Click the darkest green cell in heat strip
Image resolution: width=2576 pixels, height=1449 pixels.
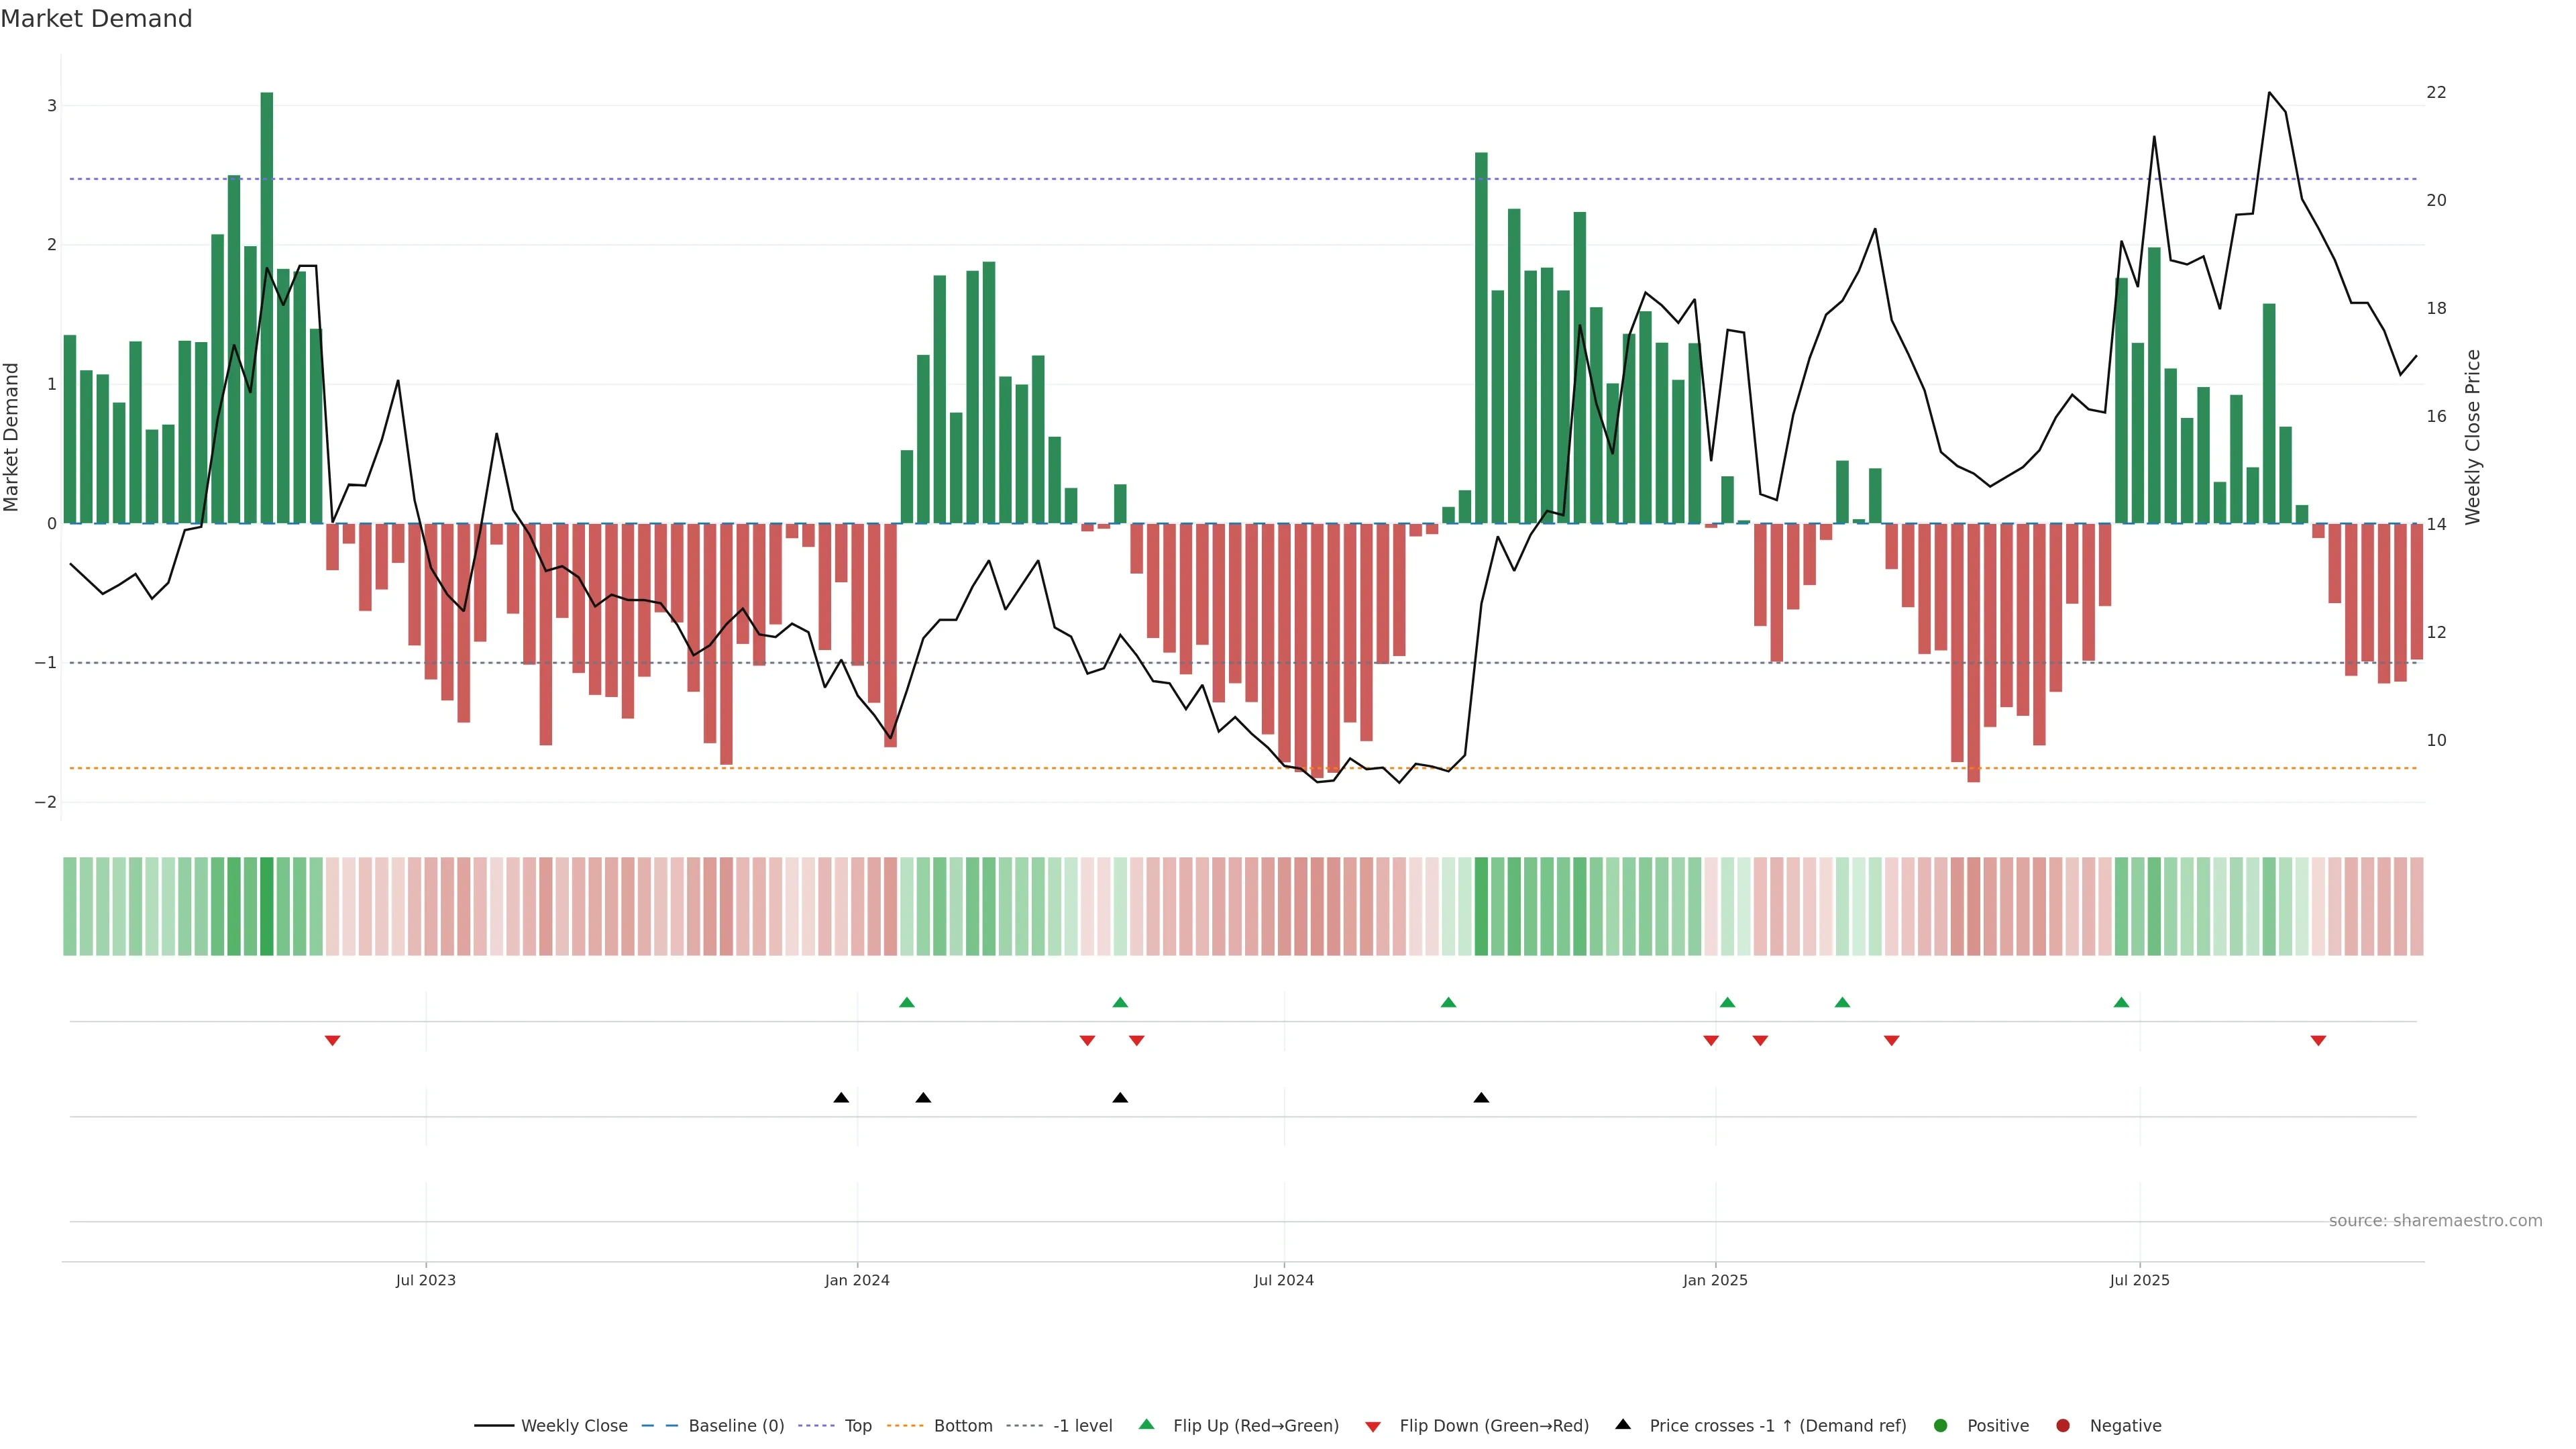267,906
